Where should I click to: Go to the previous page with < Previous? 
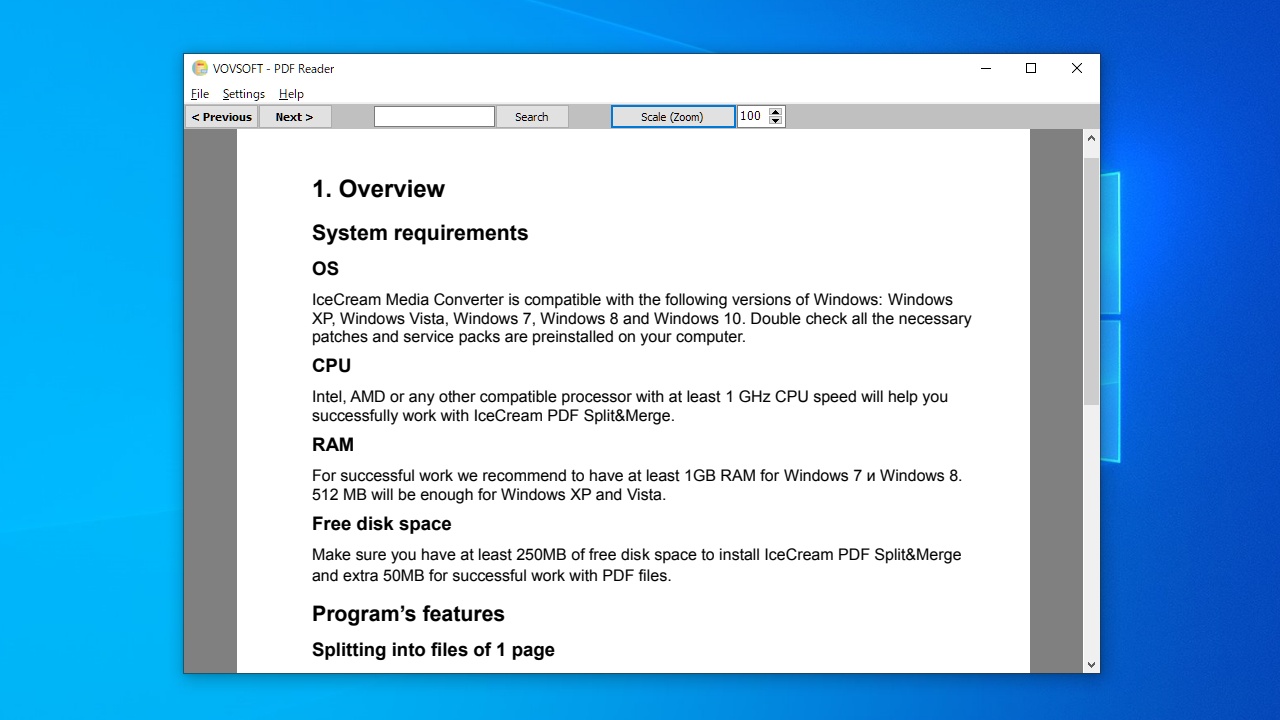pyautogui.click(x=222, y=117)
